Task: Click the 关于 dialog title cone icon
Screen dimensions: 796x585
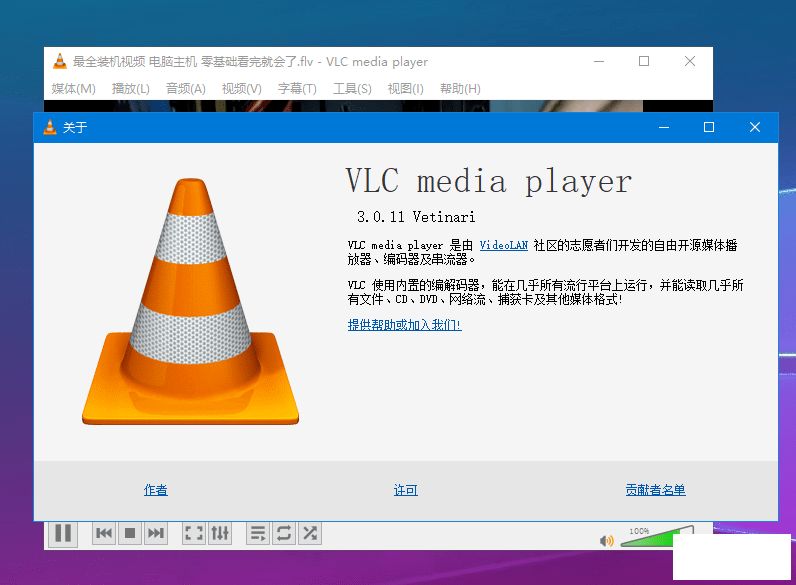Action: point(50,127)
